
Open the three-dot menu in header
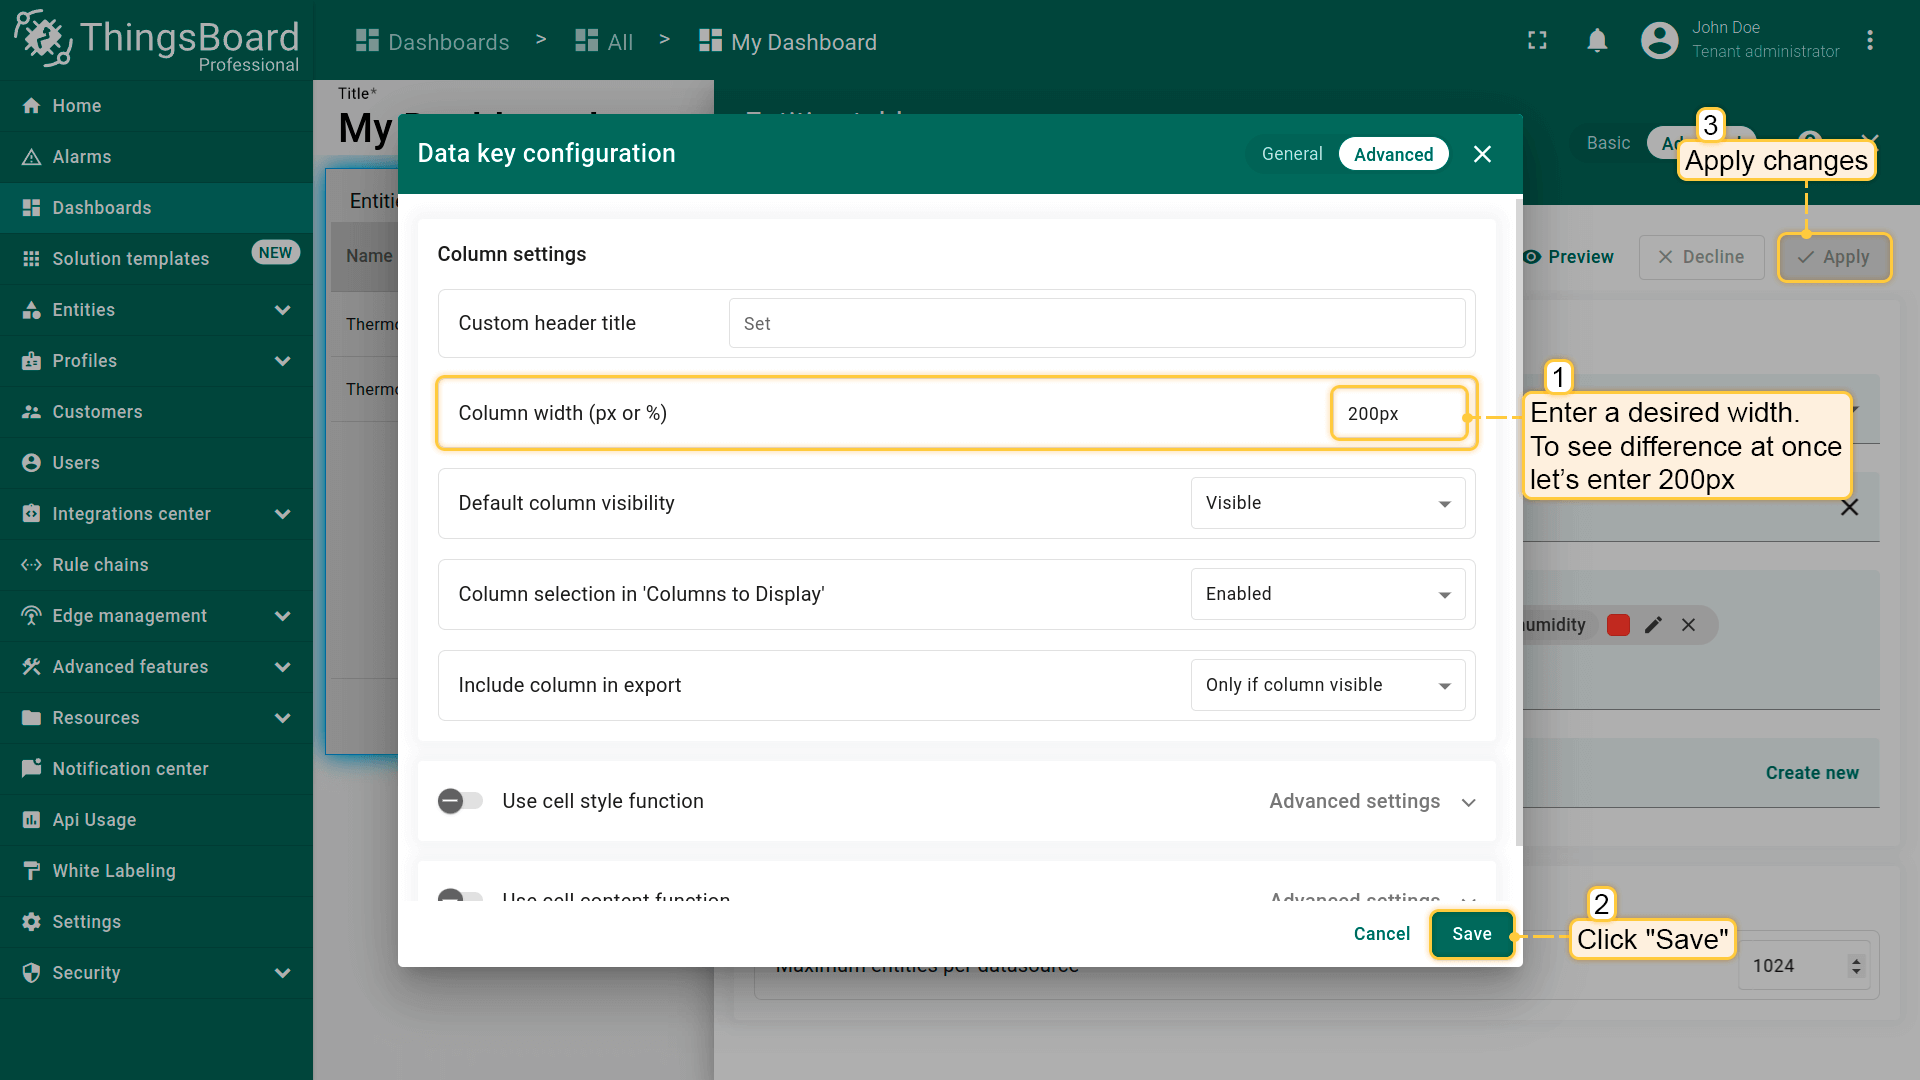(x=1869, y=41)
